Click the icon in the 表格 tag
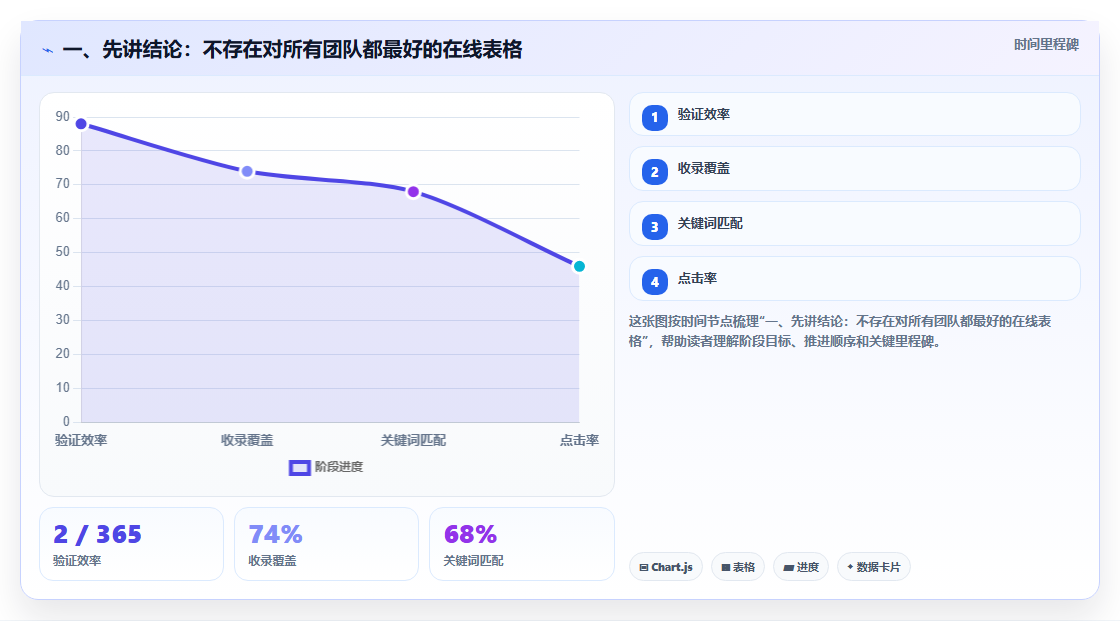 point(726,567)
